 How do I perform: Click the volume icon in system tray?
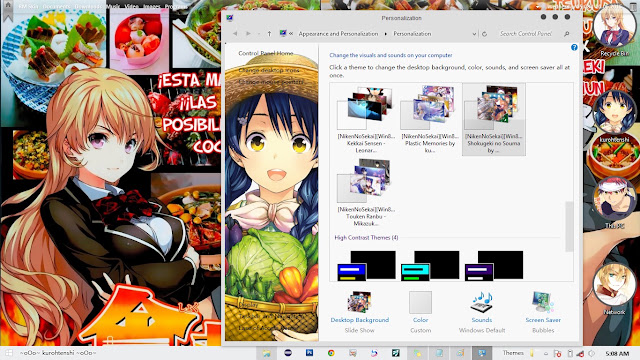pos(591,353)
